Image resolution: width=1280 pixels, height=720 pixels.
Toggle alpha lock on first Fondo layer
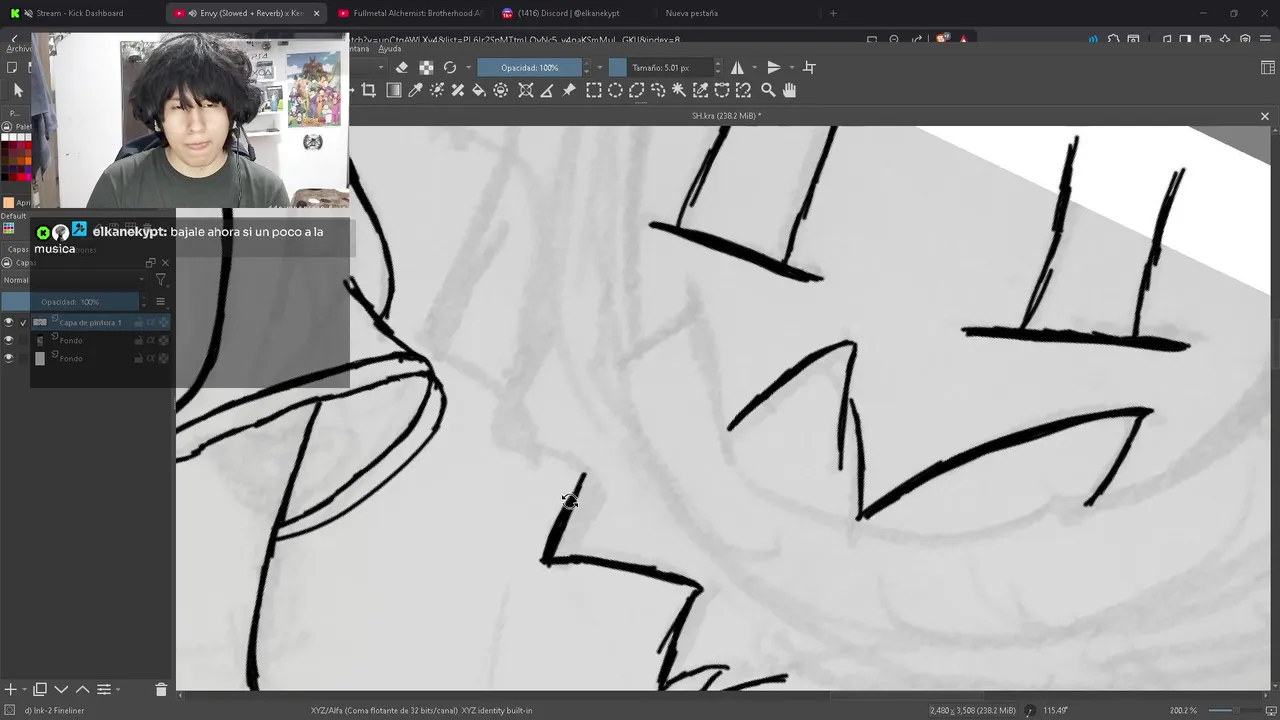tap(163, 340)
